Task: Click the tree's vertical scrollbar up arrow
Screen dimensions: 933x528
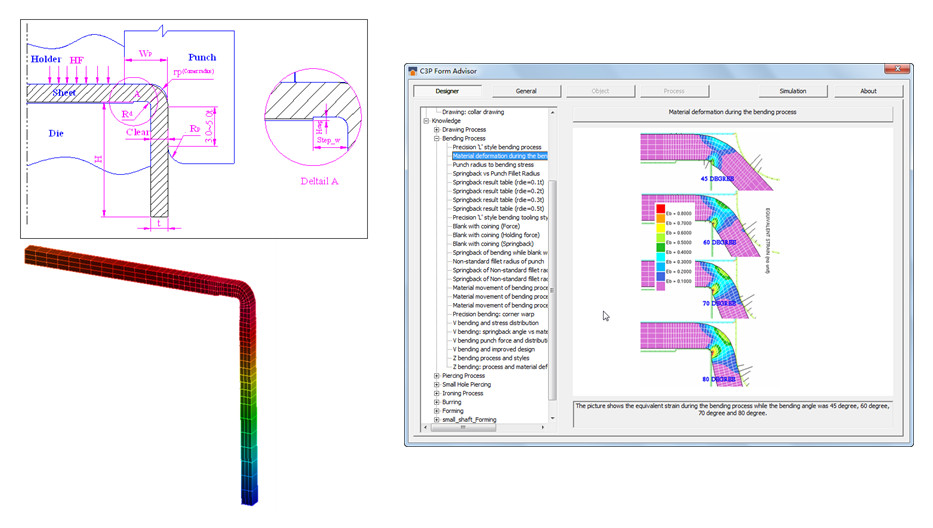Action: [x=553, y=114]
